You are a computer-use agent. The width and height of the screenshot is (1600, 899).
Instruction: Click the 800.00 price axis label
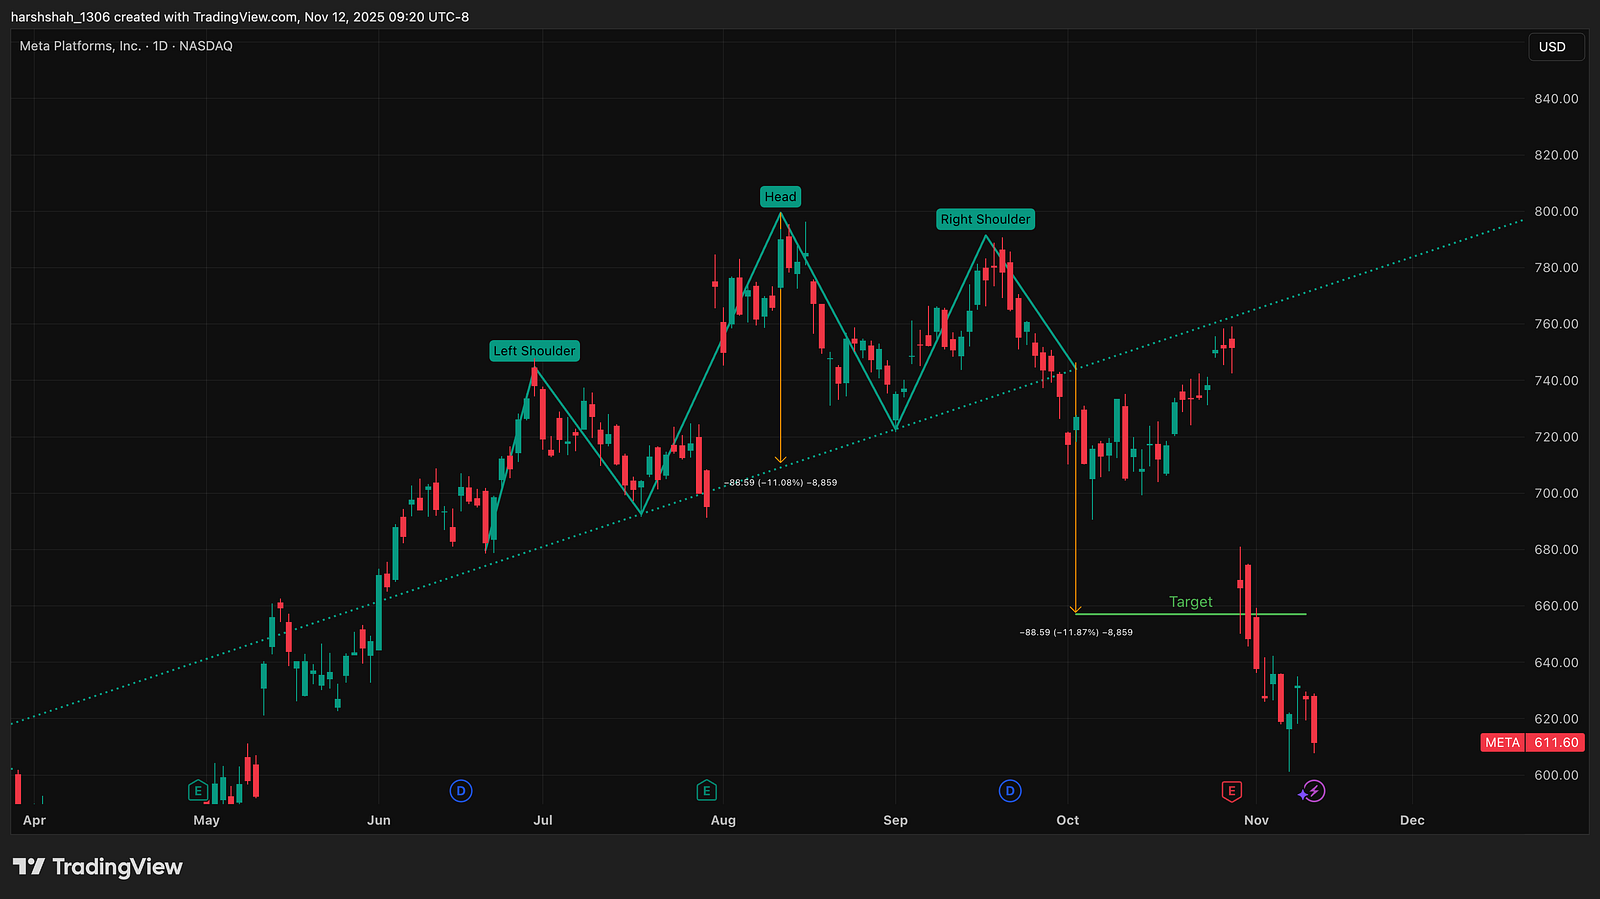(x=1556, y=211)
